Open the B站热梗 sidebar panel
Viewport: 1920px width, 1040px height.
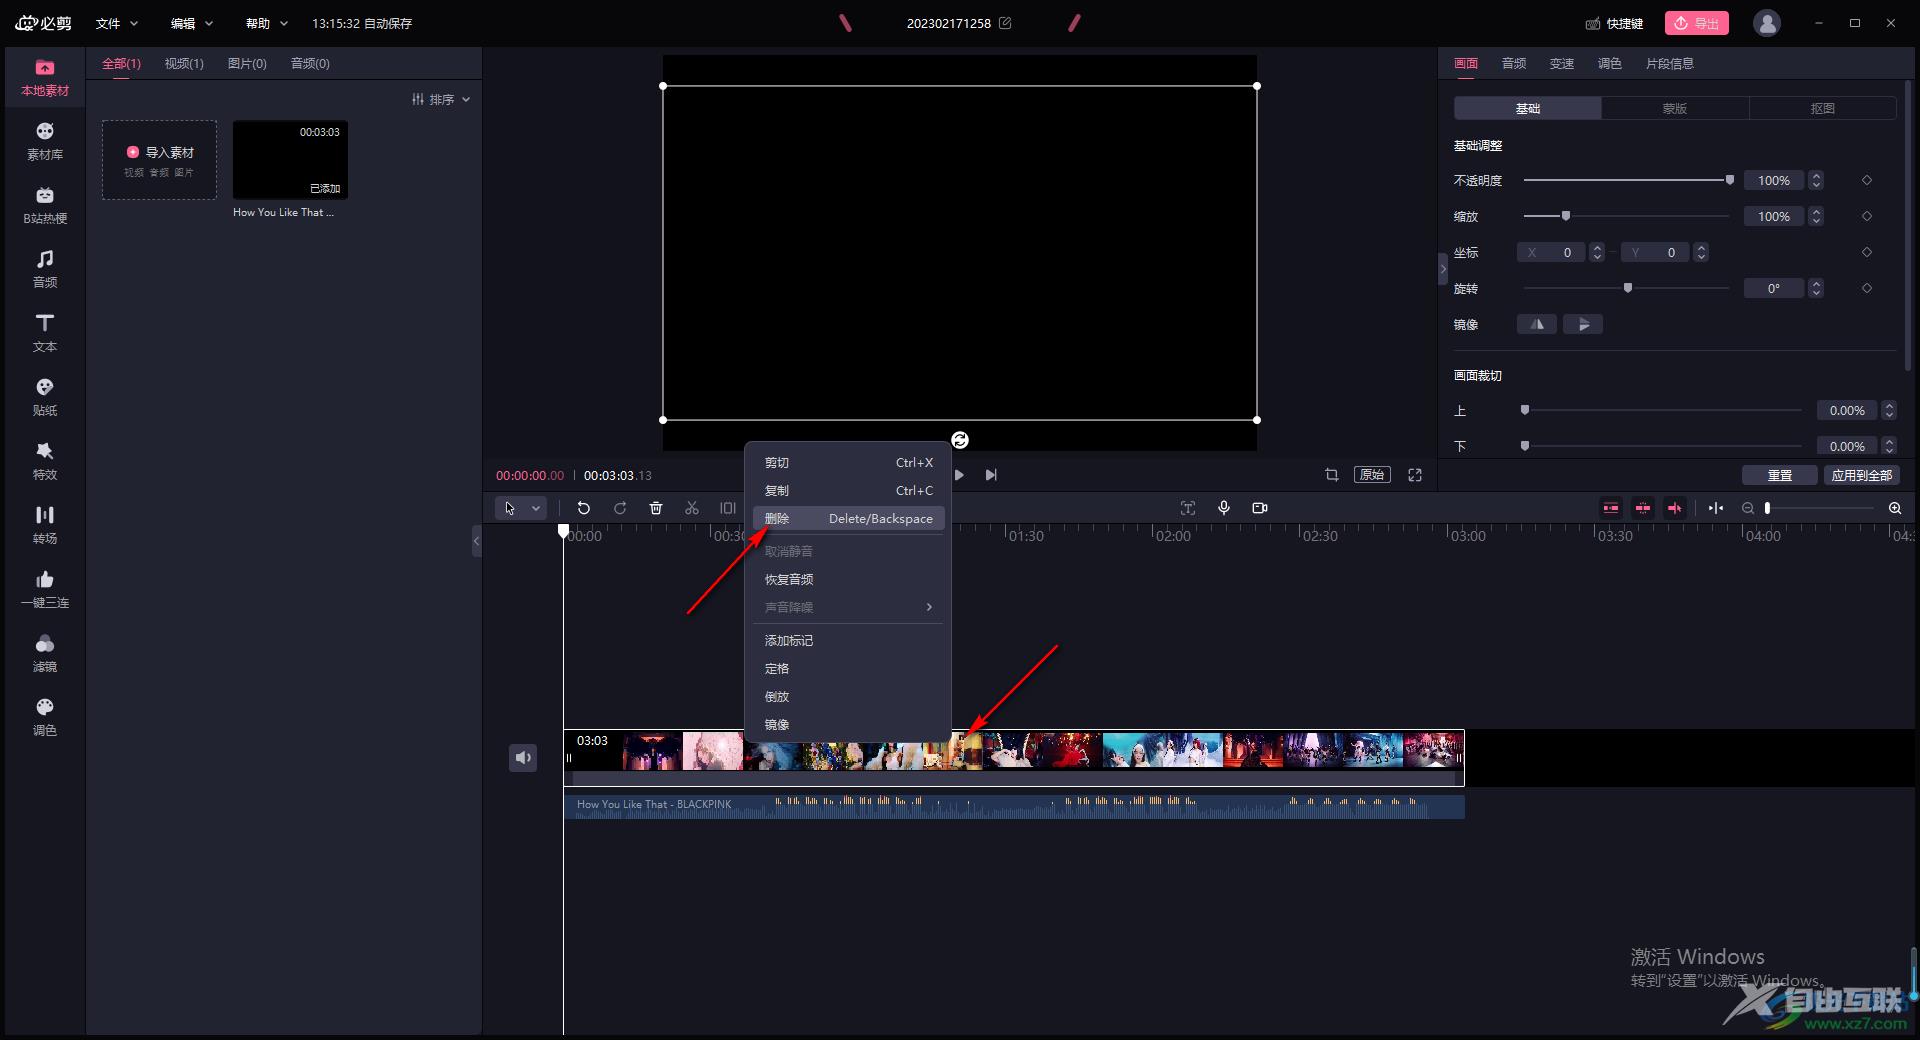45,206
